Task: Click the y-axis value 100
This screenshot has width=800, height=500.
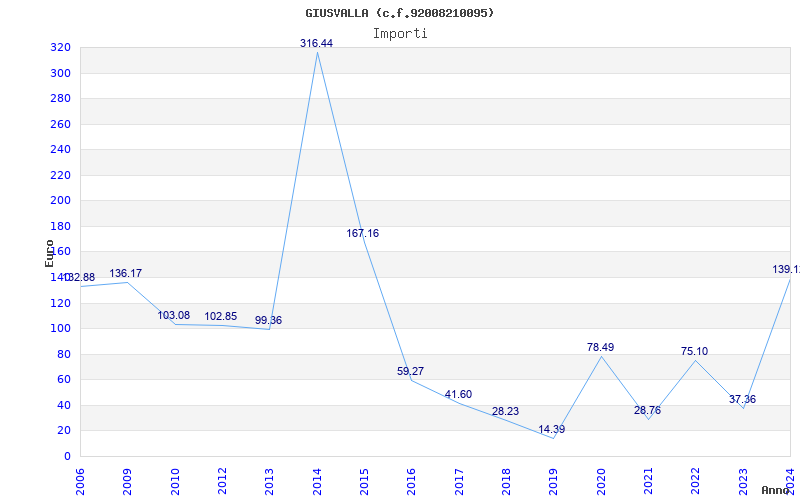Action: [x=60, y=329]
